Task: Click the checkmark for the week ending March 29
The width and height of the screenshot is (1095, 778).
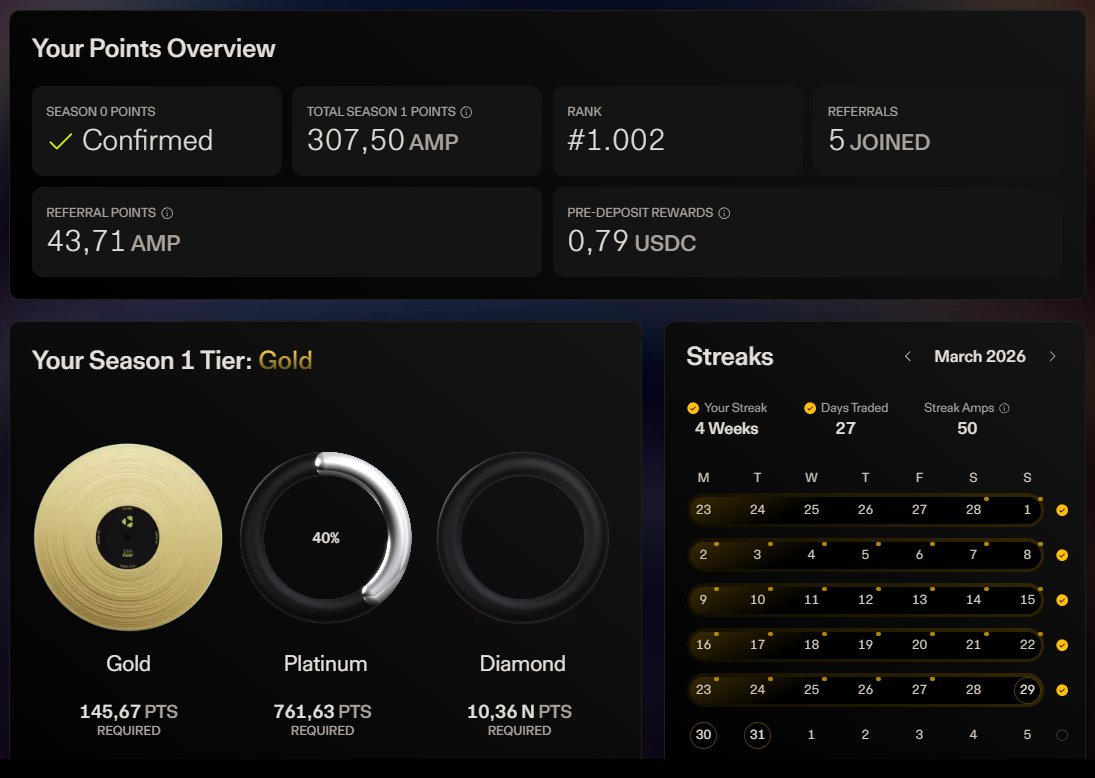Action: click(x=1062, y=690)
